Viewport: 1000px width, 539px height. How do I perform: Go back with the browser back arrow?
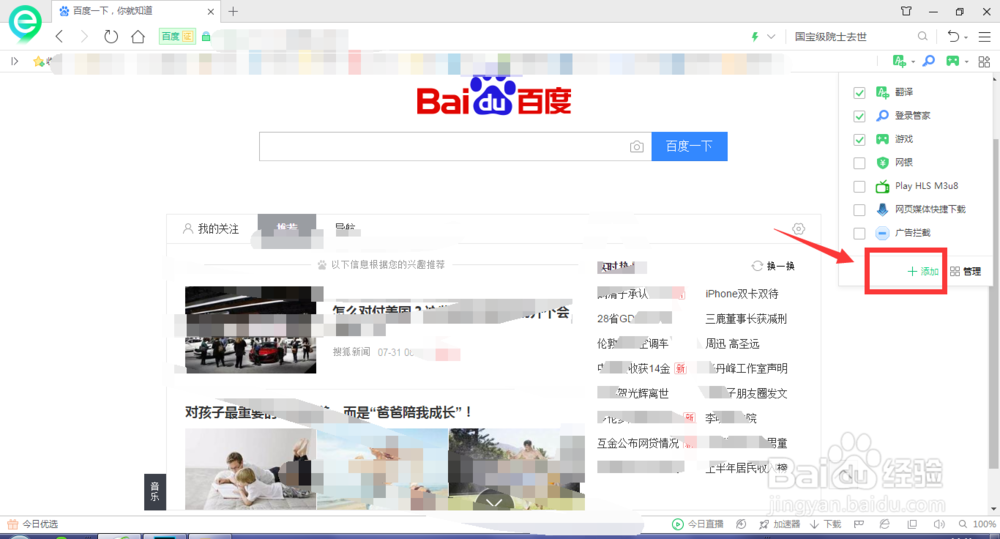tap(59, 36)
